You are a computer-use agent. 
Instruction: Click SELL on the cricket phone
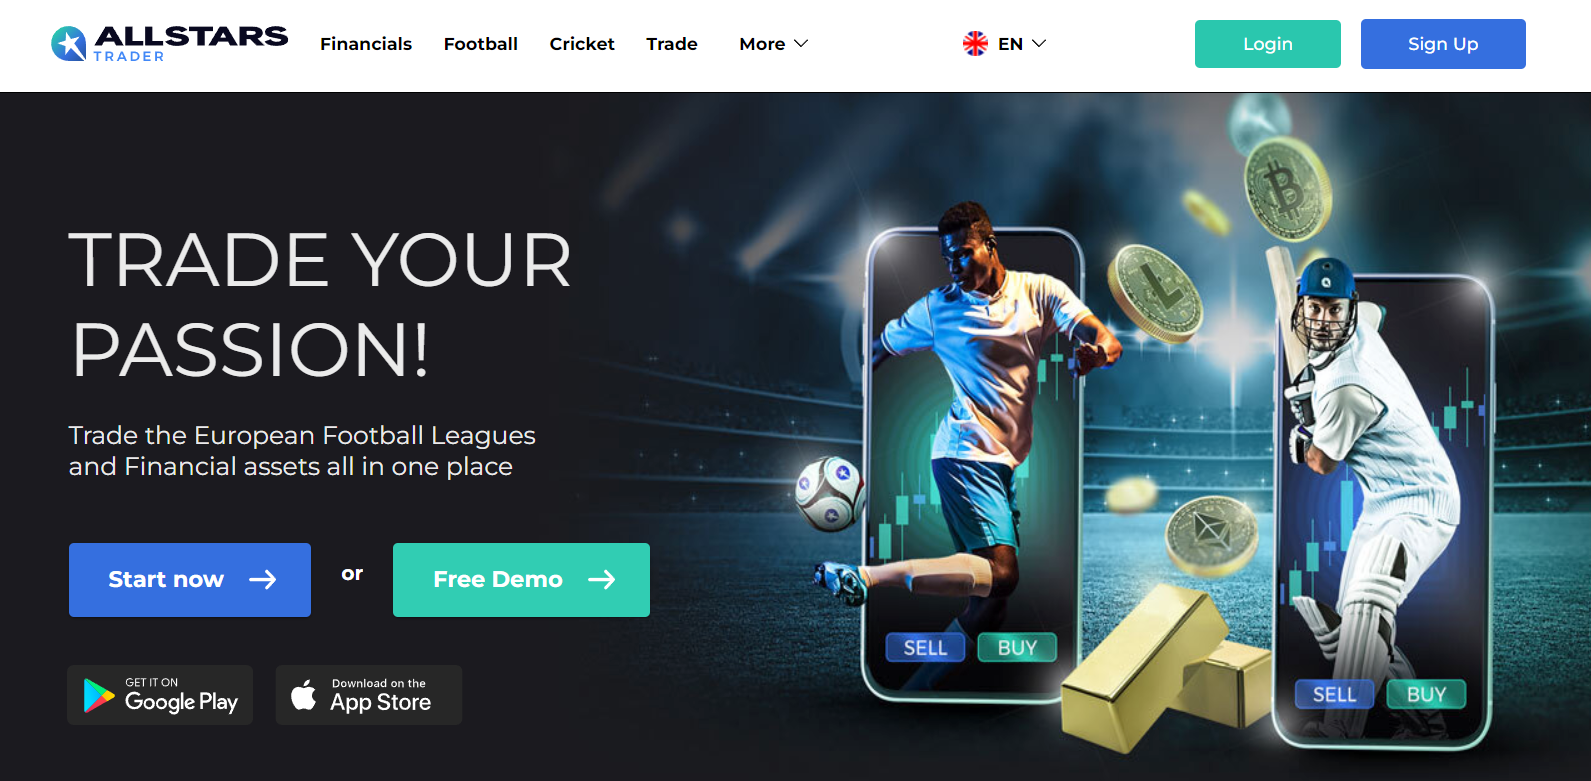[1334, 695]
